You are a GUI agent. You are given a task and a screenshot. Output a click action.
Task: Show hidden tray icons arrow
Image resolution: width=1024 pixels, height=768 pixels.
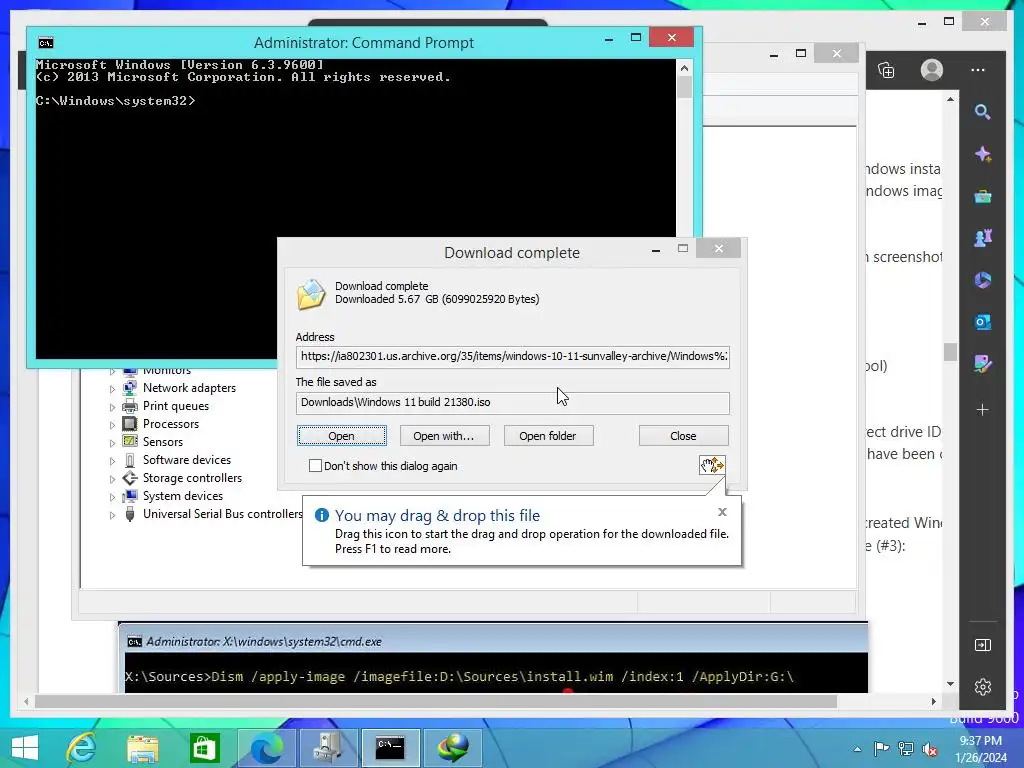coord(857,749)
